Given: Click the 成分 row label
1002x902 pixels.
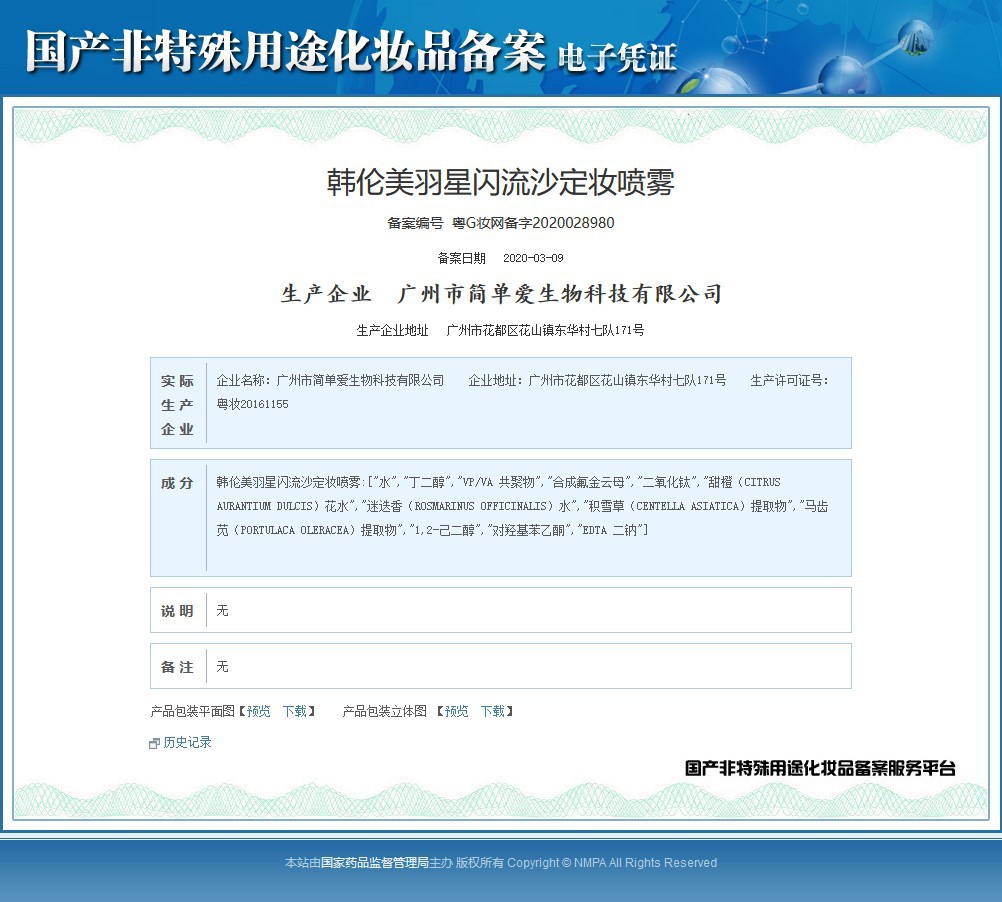Looking at the screenshot, I should tap(177, 483).
